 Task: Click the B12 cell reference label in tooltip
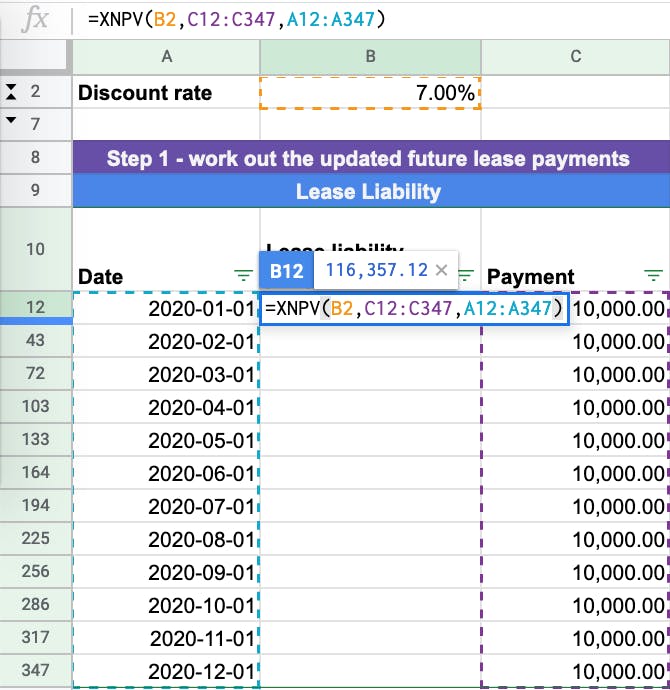286,270
